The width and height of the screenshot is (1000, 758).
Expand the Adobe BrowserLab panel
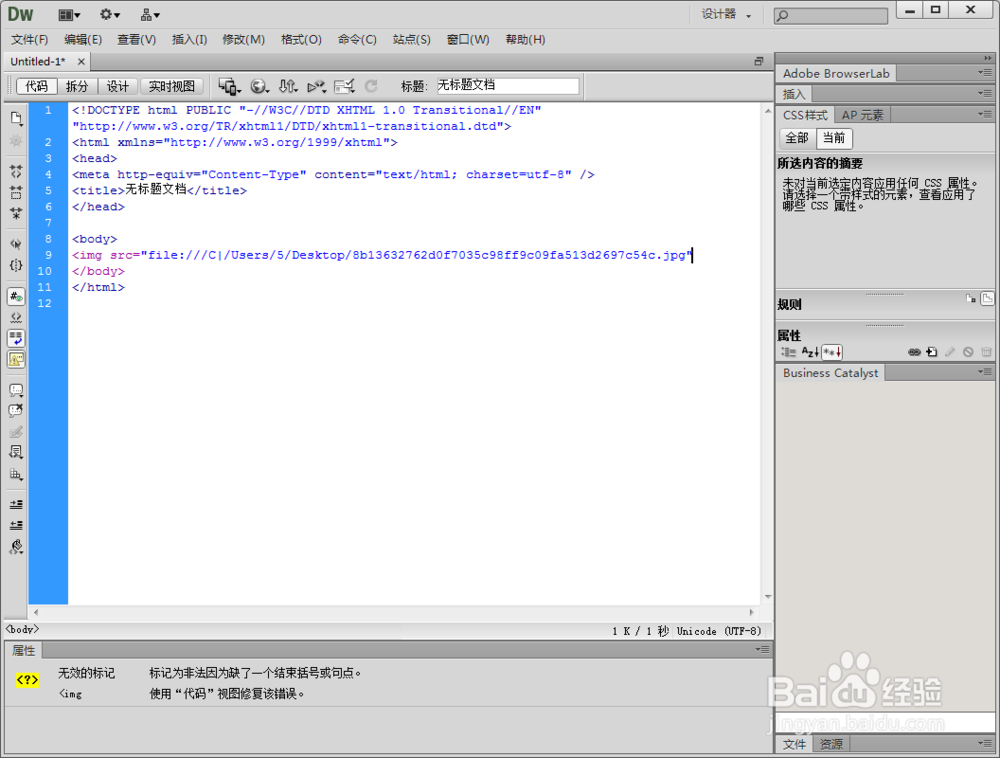coord(836,72)
